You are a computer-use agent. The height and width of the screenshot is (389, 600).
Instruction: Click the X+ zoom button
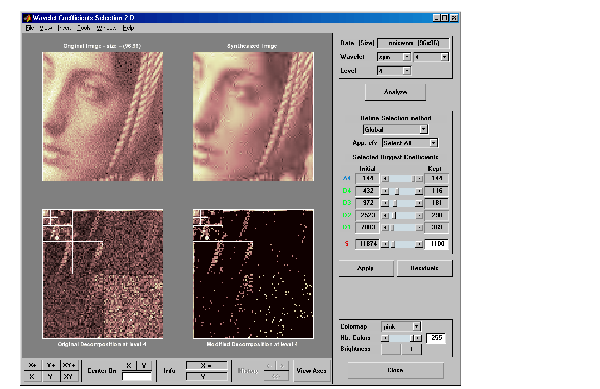(32, 365)
